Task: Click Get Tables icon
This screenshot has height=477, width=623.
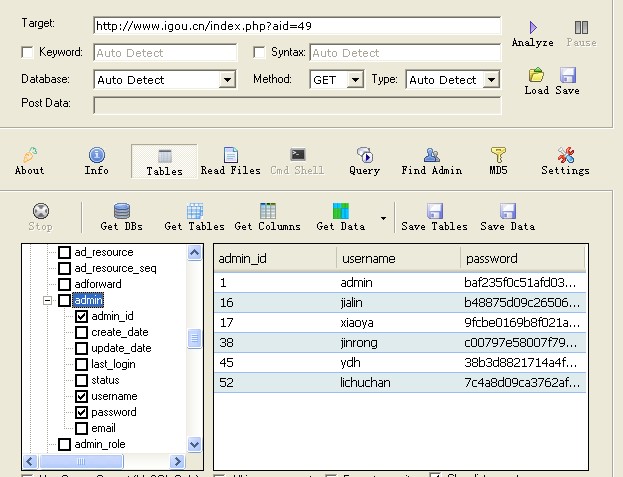Action: click(195, 211)
